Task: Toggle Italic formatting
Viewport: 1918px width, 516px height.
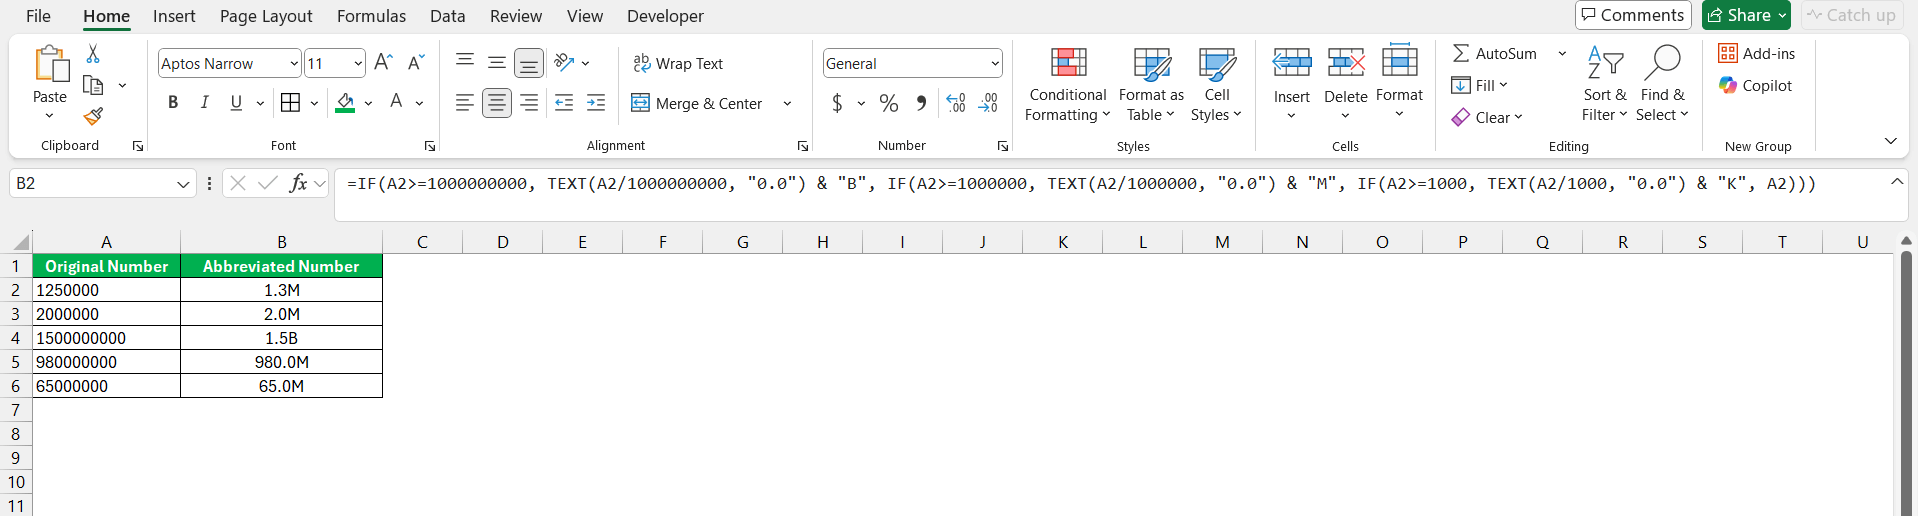Action: 204,102
